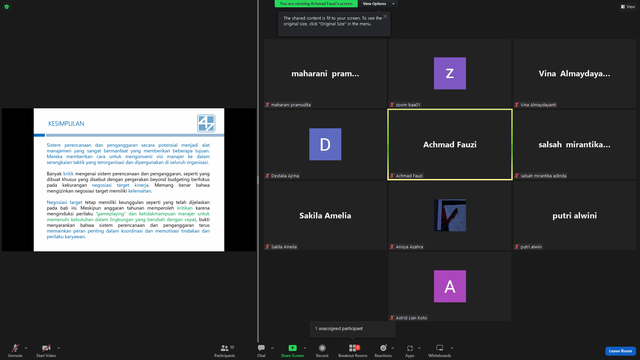Click the muted mic icon beside Destalia Ajrina
640x360 pixels.
pyautogui.click(x=268, y=176)
